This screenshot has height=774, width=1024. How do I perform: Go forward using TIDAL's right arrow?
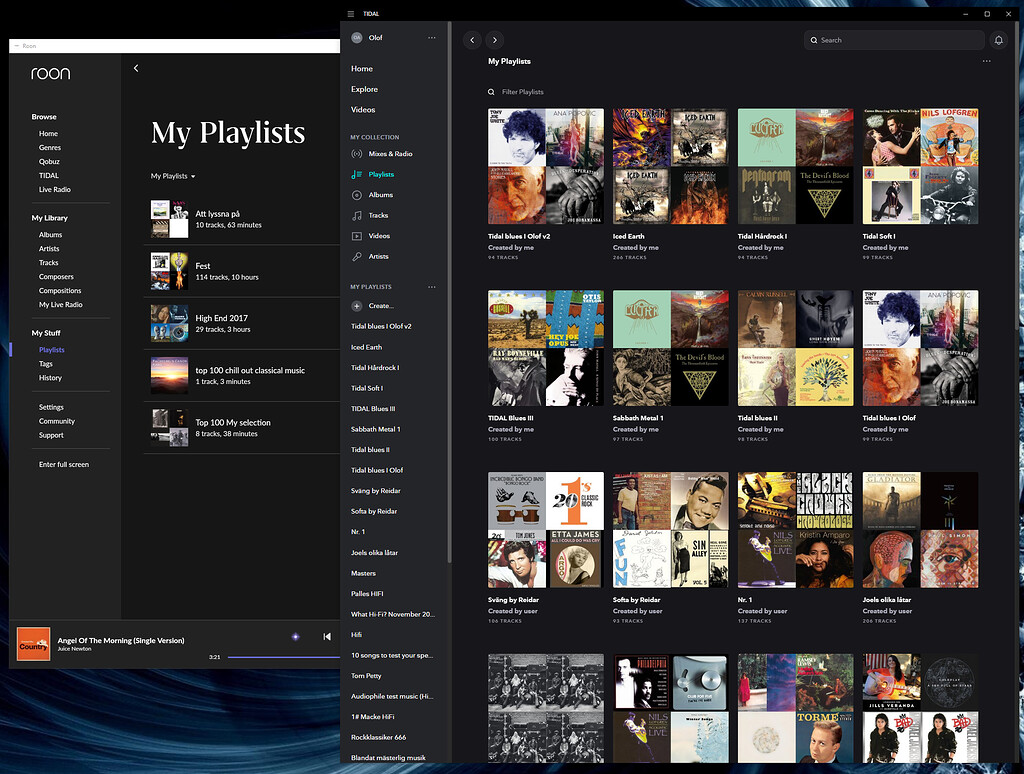click(x=494, y=39)
